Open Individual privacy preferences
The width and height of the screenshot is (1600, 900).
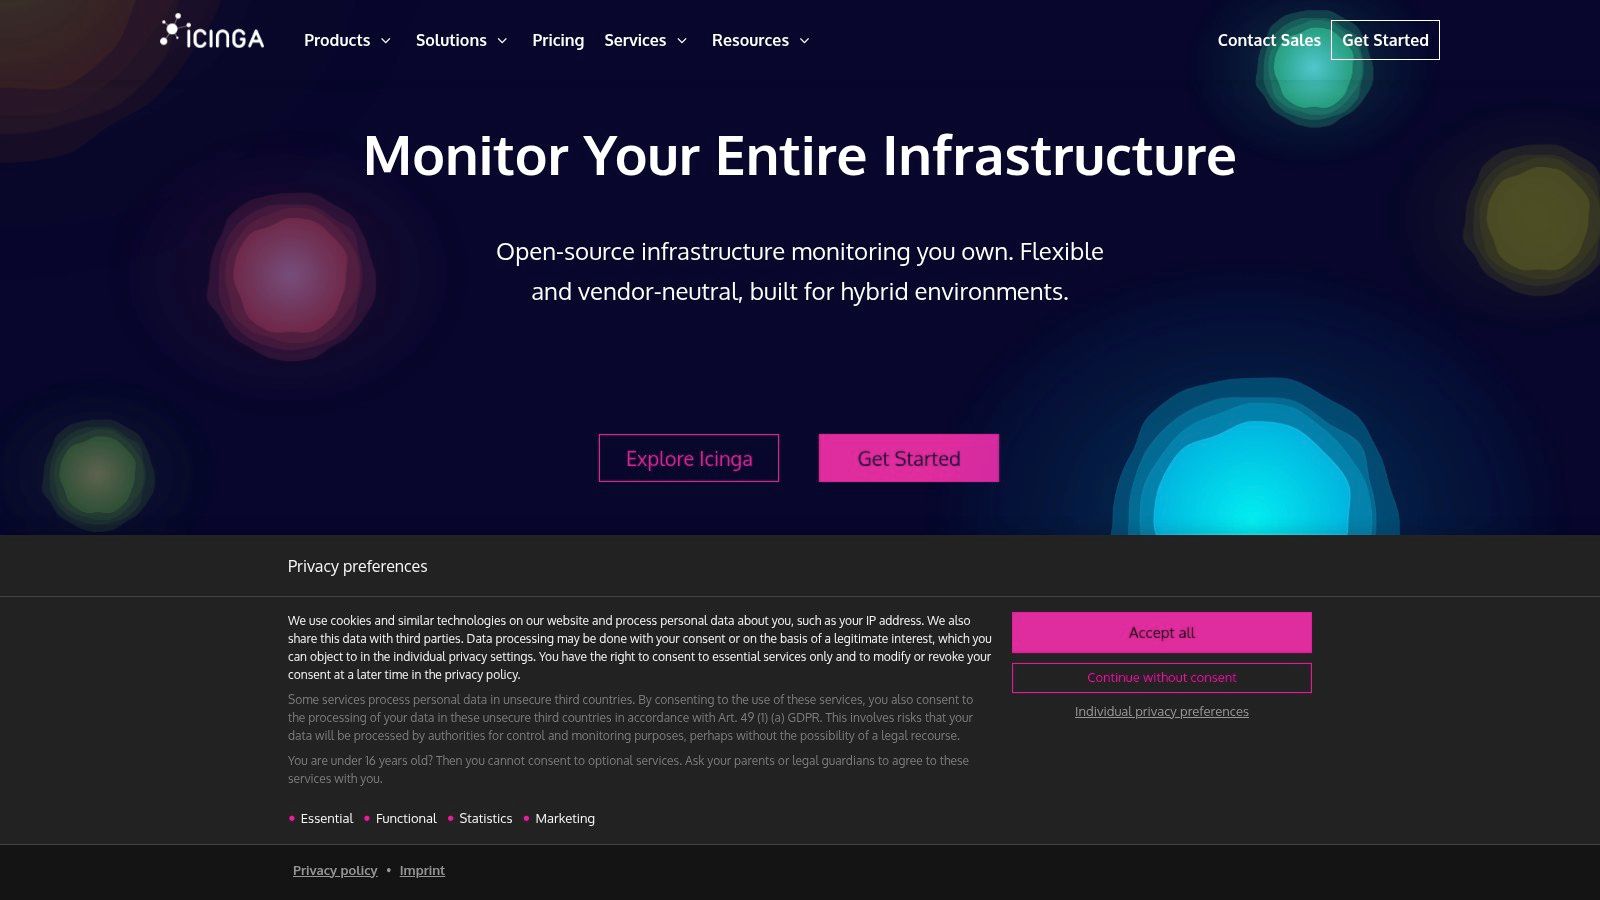coord(1162,712)
